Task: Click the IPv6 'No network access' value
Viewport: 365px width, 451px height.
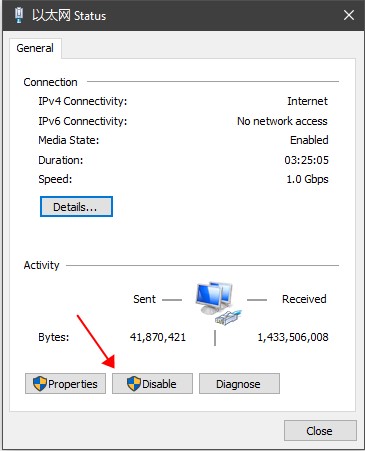Action: click(x=282, y=121)
